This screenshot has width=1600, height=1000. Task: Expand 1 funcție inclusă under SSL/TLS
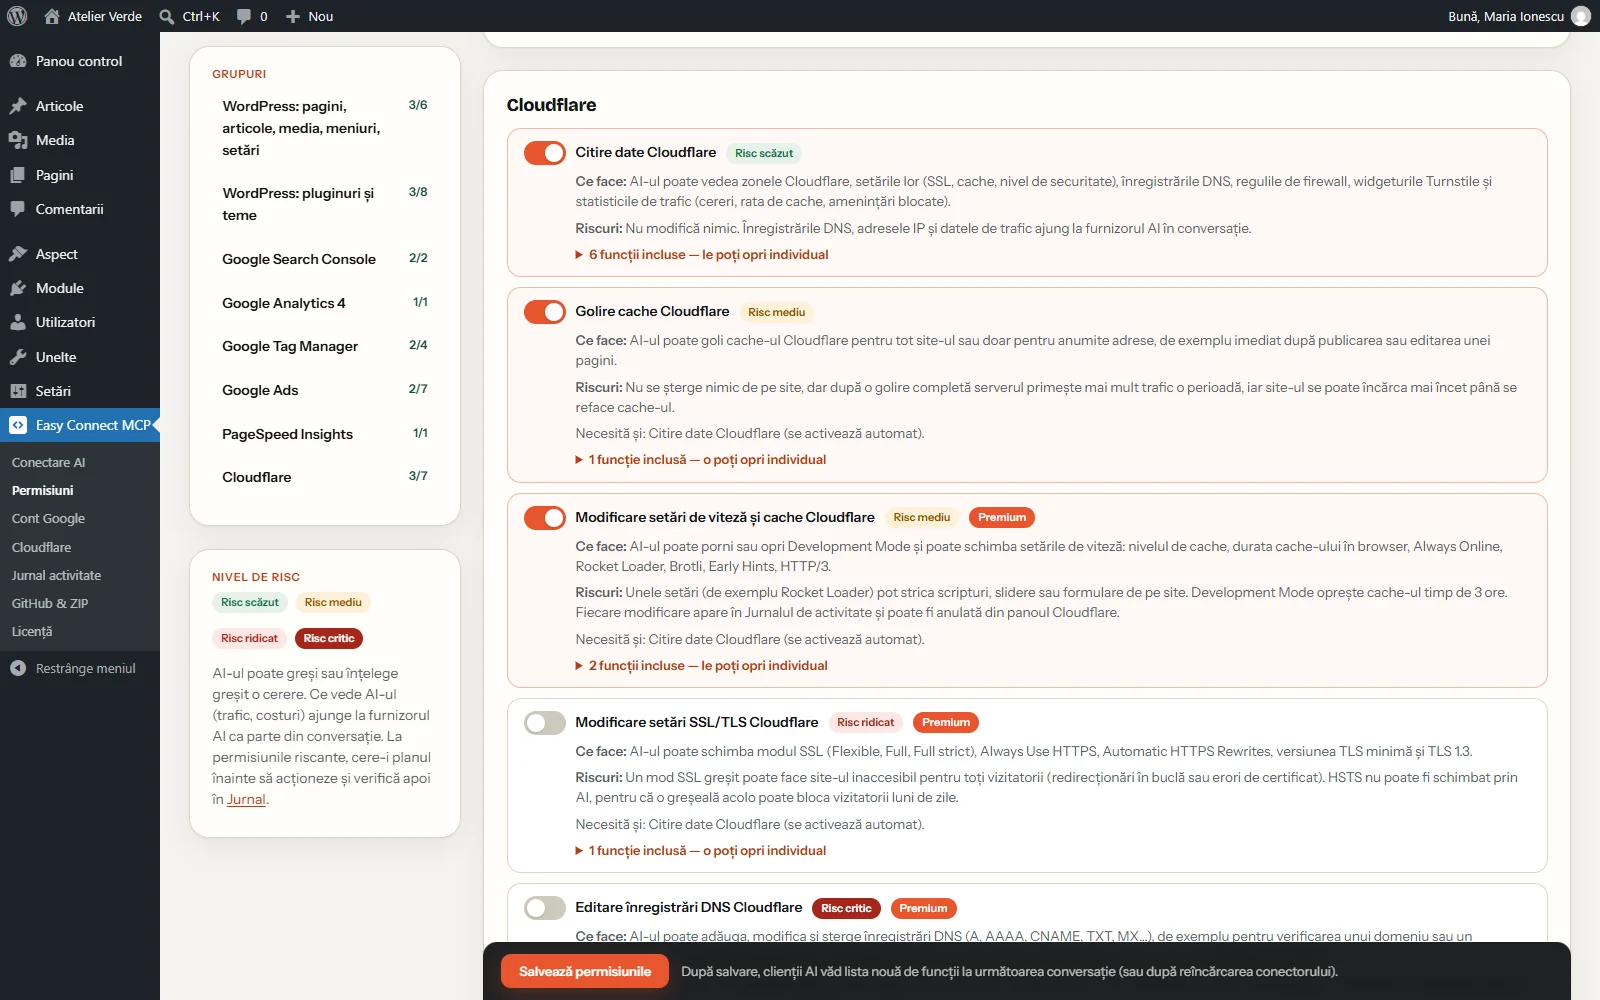point(701,851)
